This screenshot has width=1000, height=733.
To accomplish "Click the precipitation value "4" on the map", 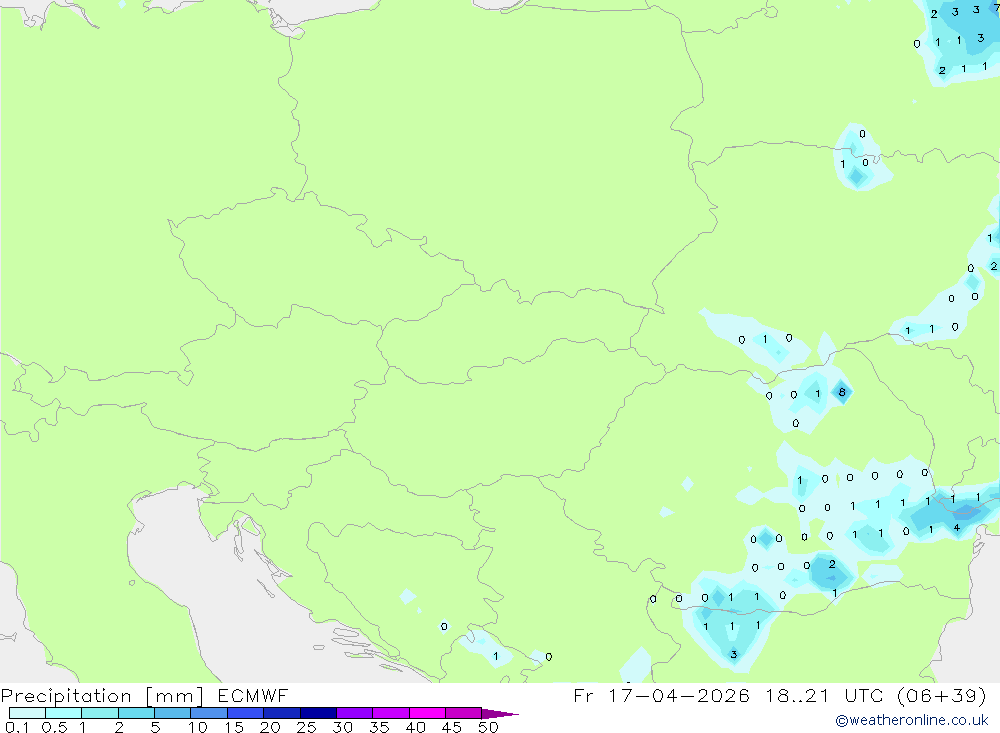I will point(957,528).
